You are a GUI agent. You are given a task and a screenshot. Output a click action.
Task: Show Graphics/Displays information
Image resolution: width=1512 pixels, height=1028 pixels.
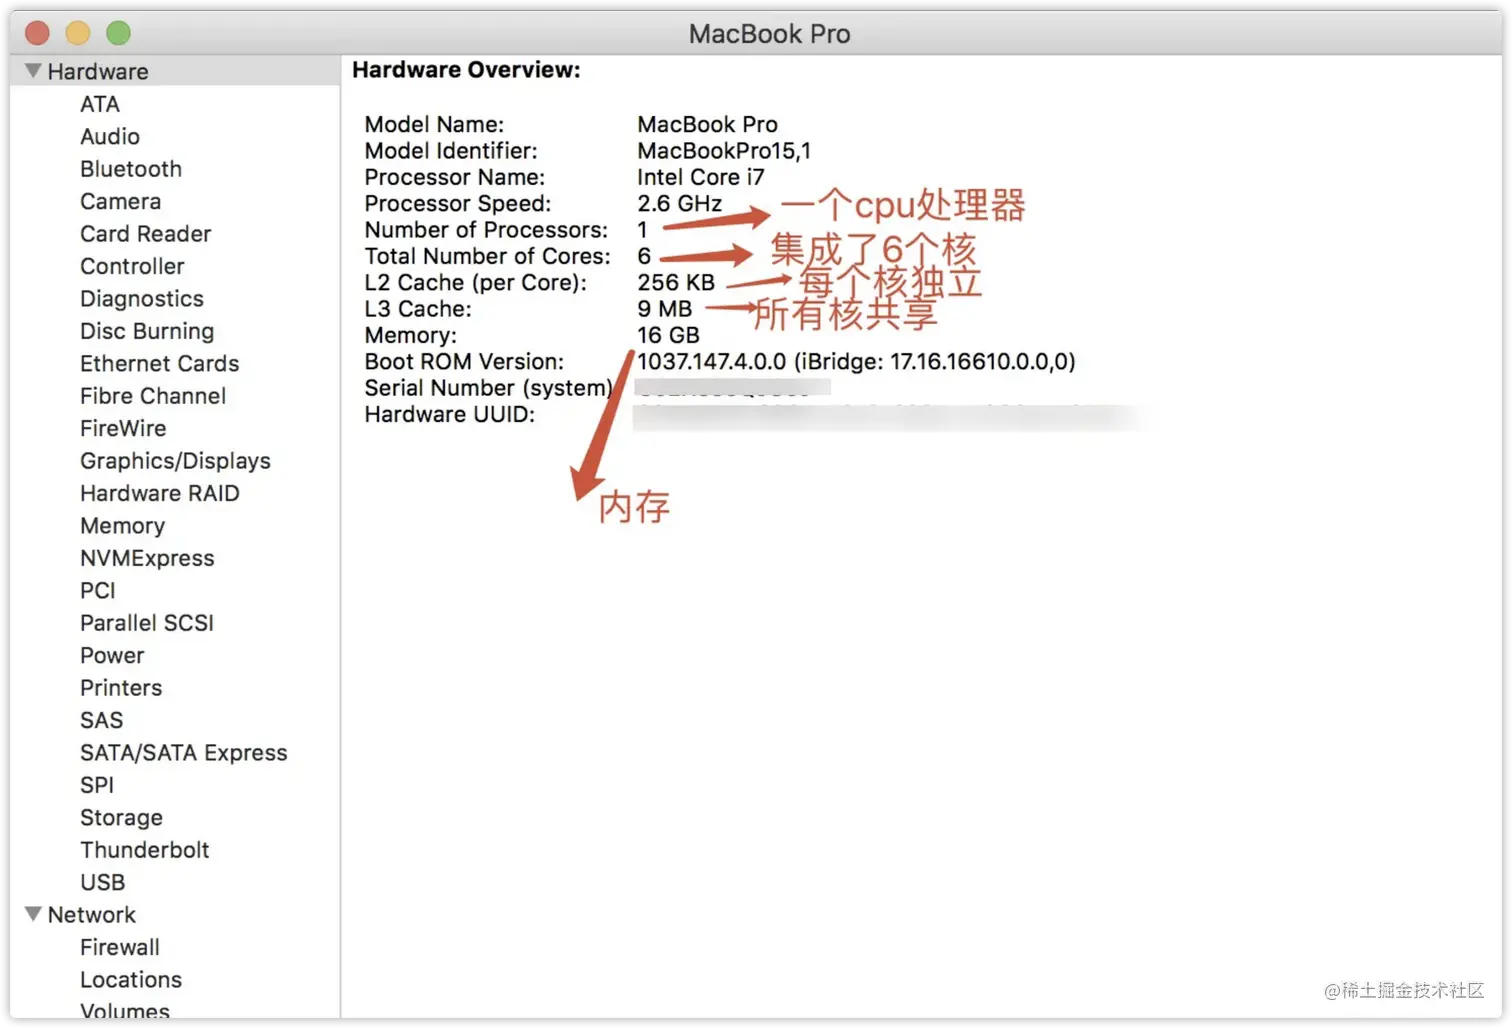[x=175, y=461]
